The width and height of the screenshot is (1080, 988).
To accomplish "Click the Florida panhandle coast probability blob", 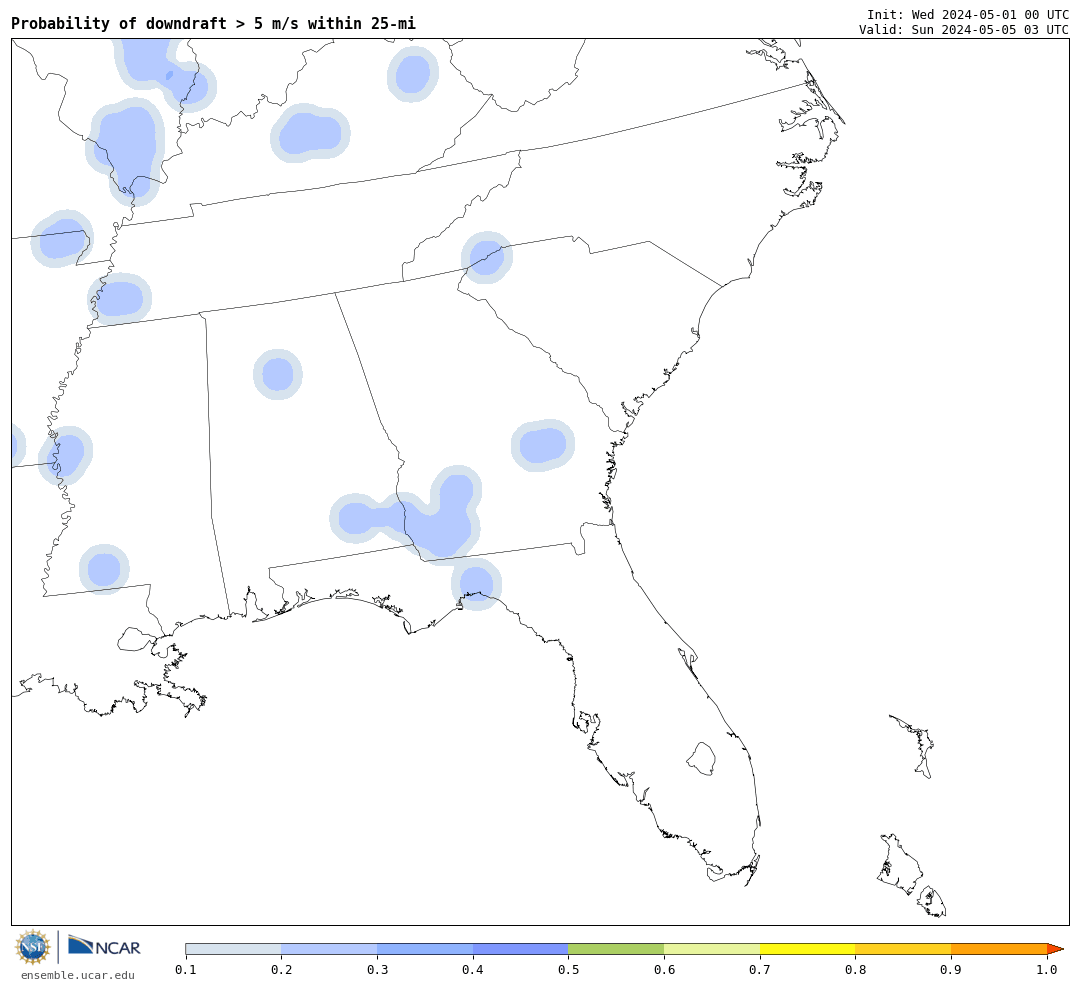I will point(477,584).
